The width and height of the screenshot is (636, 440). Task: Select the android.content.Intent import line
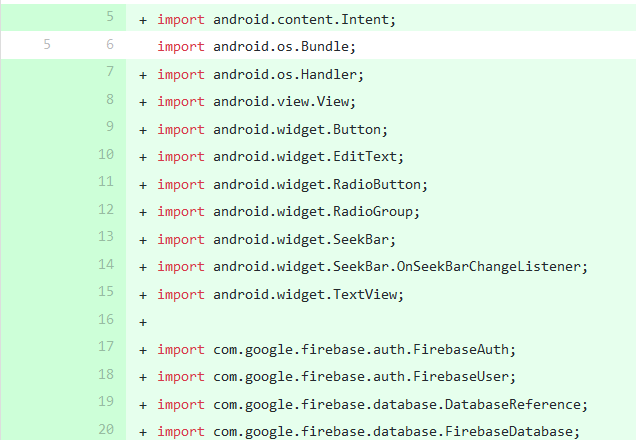(x=276, y=19)
